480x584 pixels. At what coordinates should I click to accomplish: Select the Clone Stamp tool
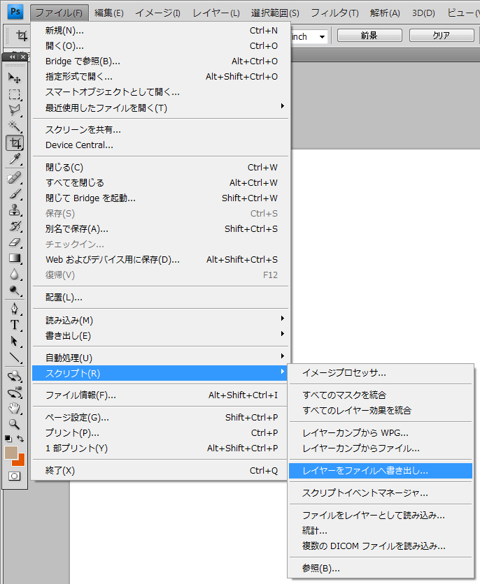tap(15, 210)
